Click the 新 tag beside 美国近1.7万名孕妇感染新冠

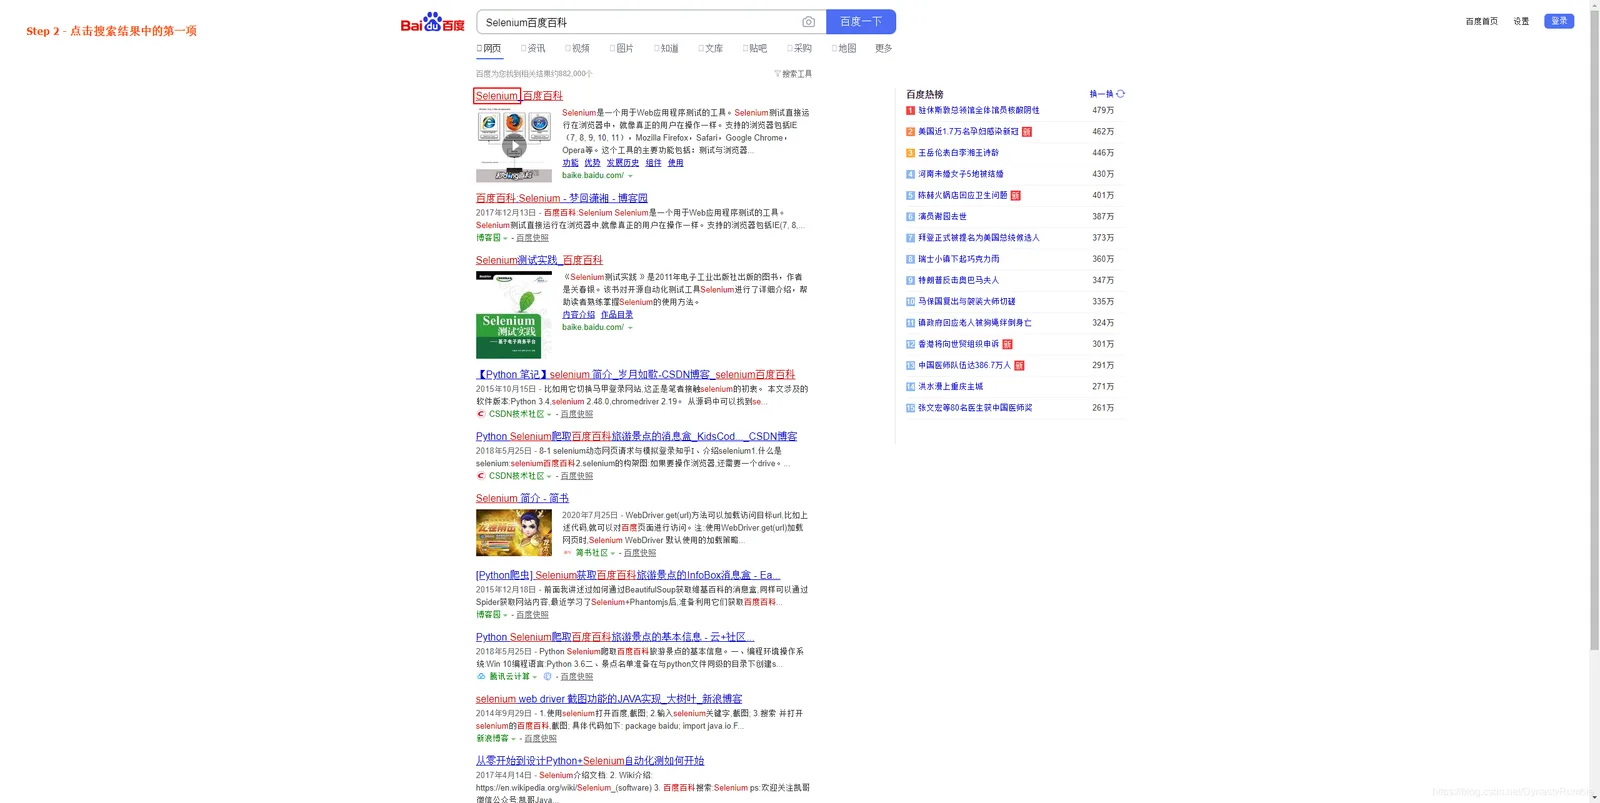coord(1027,132)
